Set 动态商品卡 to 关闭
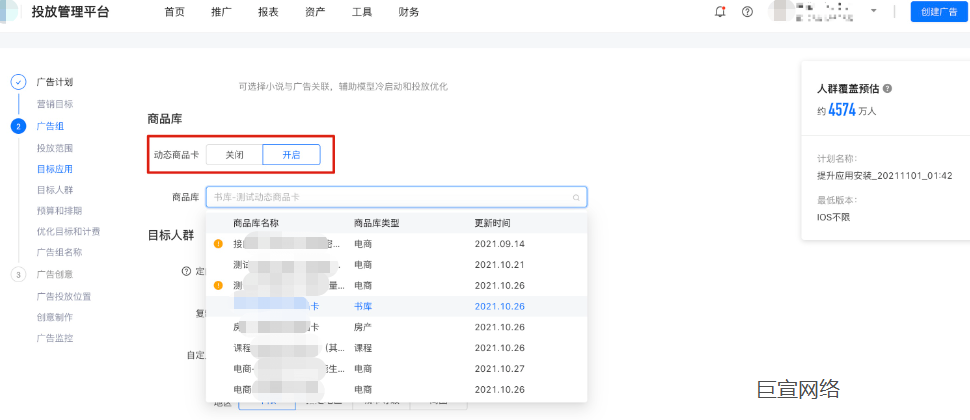 [x=234, y=155]
